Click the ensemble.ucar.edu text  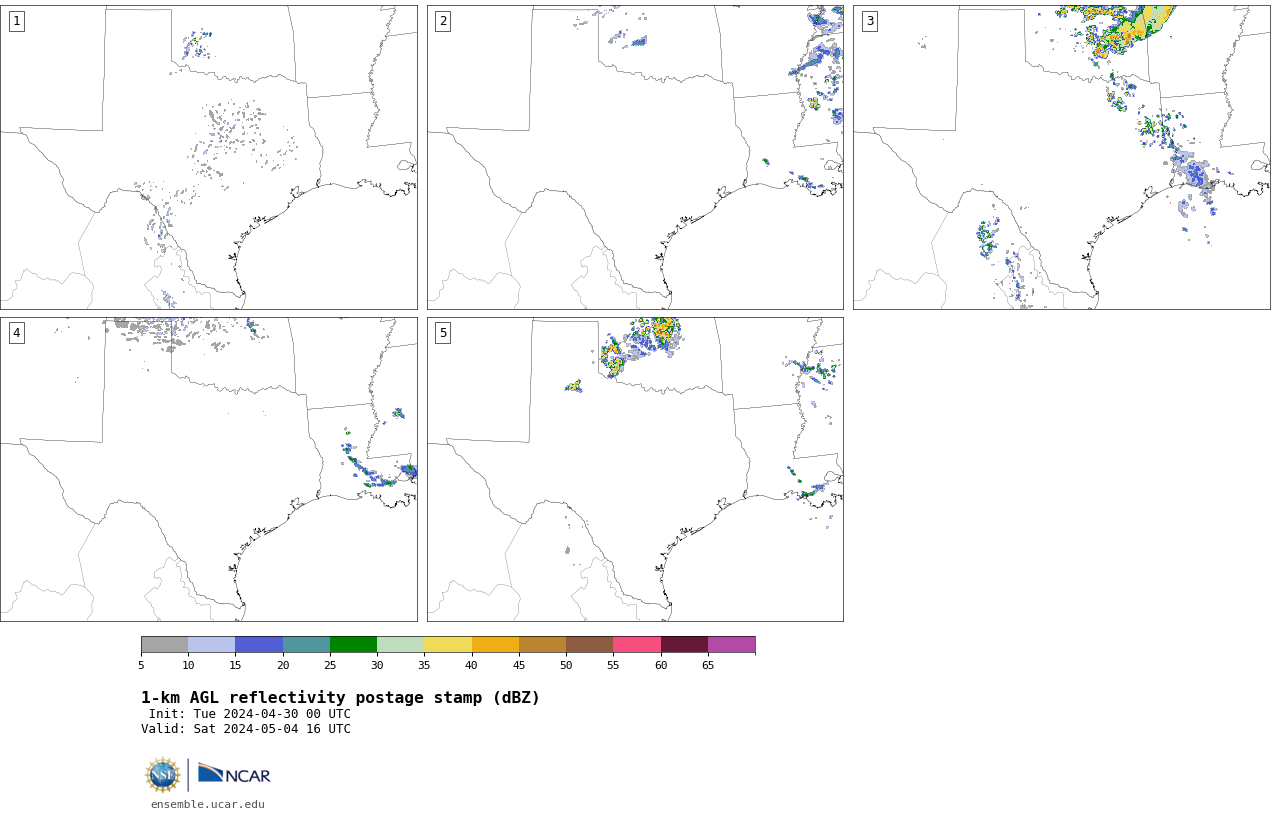[x=208, y=804]
